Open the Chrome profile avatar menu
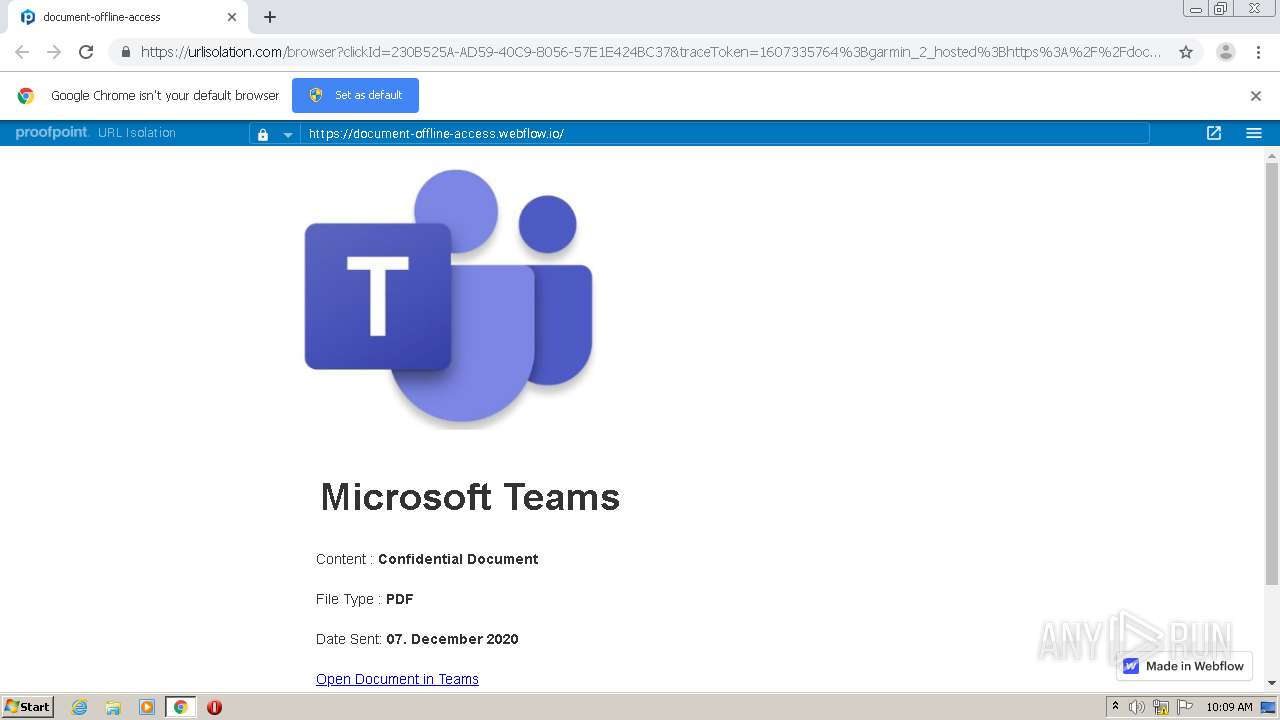1280x720 pixels. pyautogui.click(x=1225, y=52)
